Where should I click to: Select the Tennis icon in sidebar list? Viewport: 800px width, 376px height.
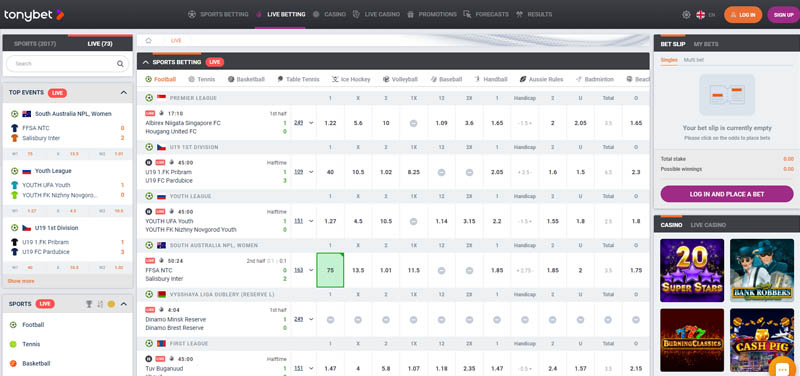click(13, 344)
